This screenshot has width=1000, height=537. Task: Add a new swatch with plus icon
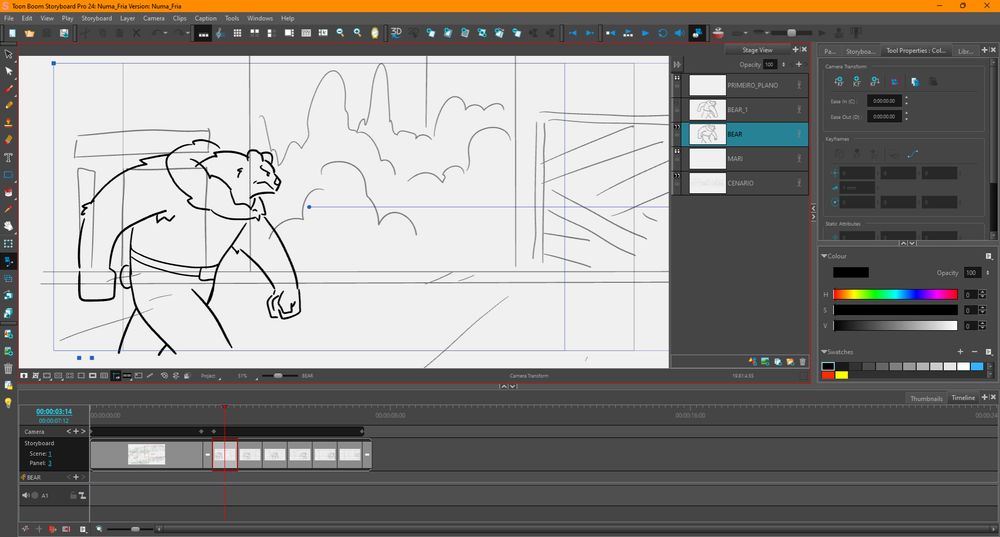click(x=960, y=351)
